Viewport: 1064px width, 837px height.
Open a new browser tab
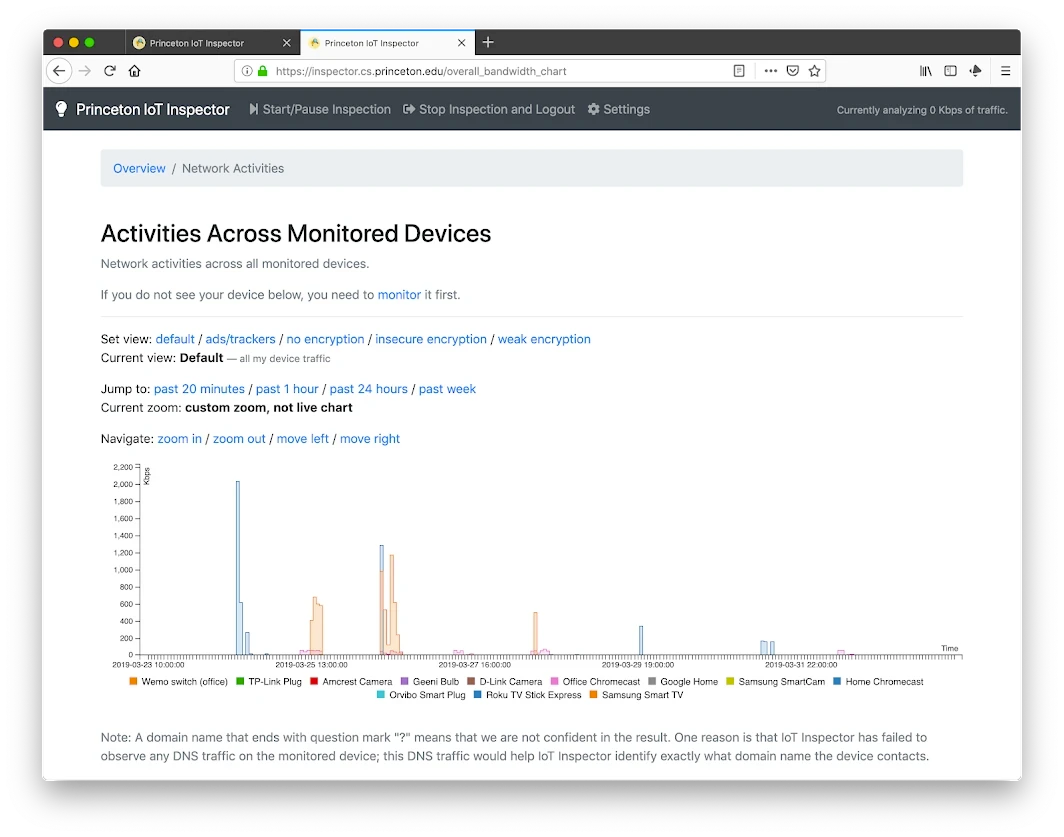(488, 42)
